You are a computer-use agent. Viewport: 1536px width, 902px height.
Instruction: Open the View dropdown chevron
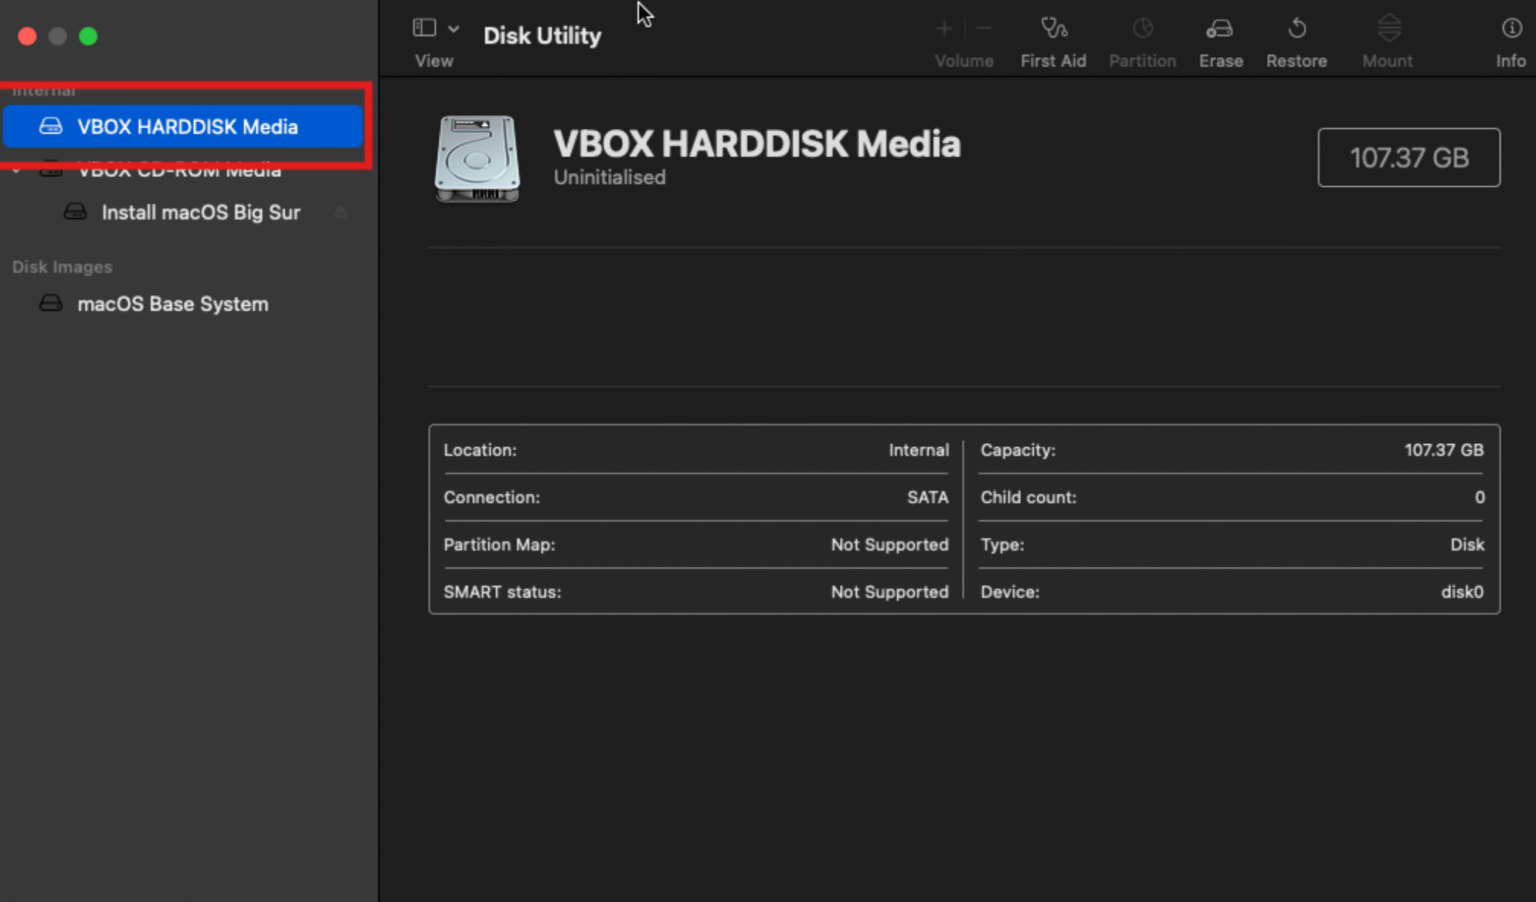(454, 29)
